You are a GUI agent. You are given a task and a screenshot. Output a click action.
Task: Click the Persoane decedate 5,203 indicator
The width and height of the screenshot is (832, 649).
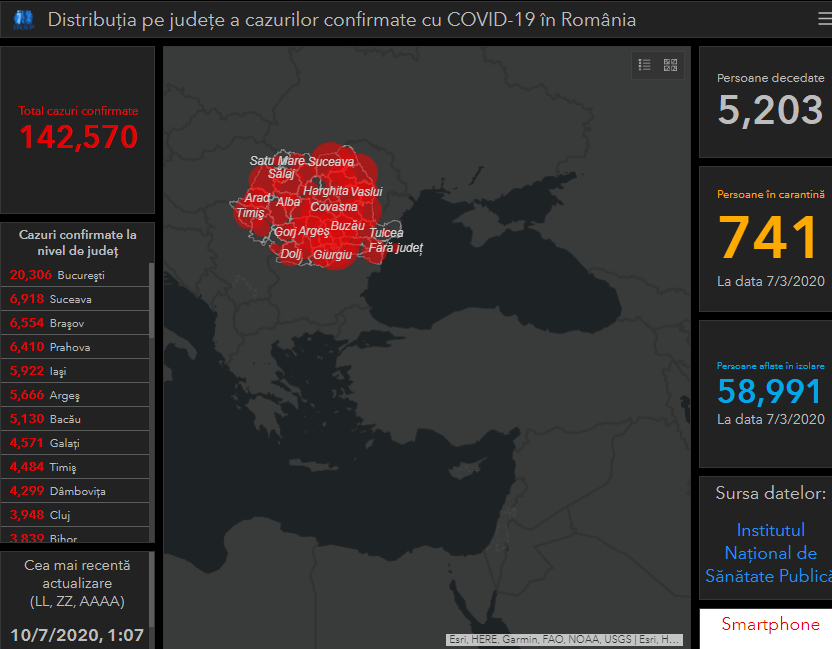coord(770,110)
